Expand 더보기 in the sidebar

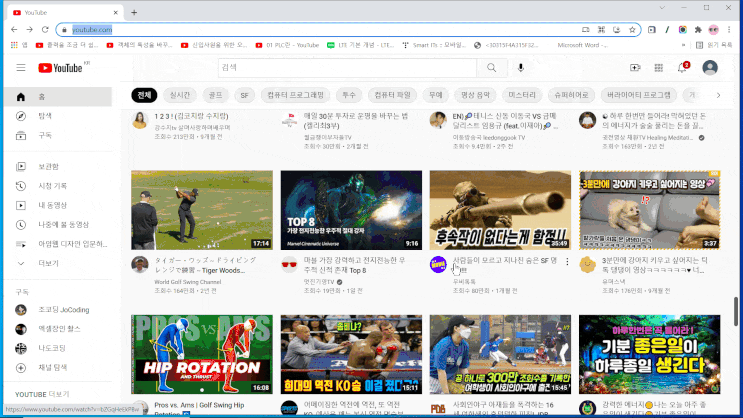[58, 263]
